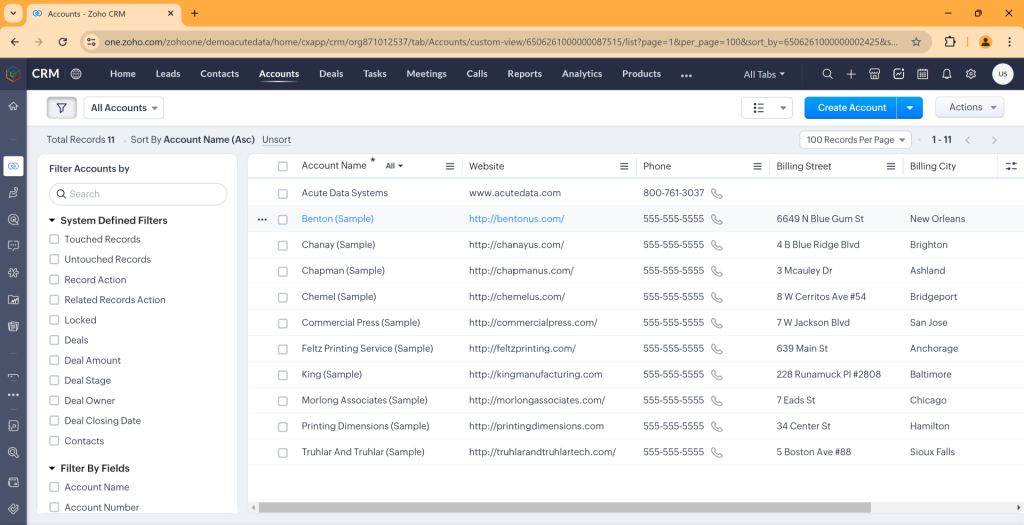
Task: Collapse System Defined Filters section
Action: [52, 221]
